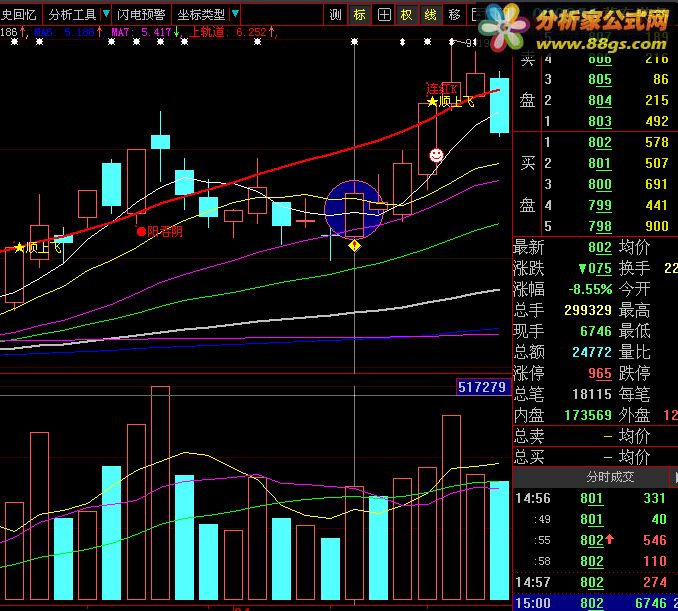This screenshot has height=611, width=678.
Task: Open the 分析工具 menu
Action: coord(72,15)
